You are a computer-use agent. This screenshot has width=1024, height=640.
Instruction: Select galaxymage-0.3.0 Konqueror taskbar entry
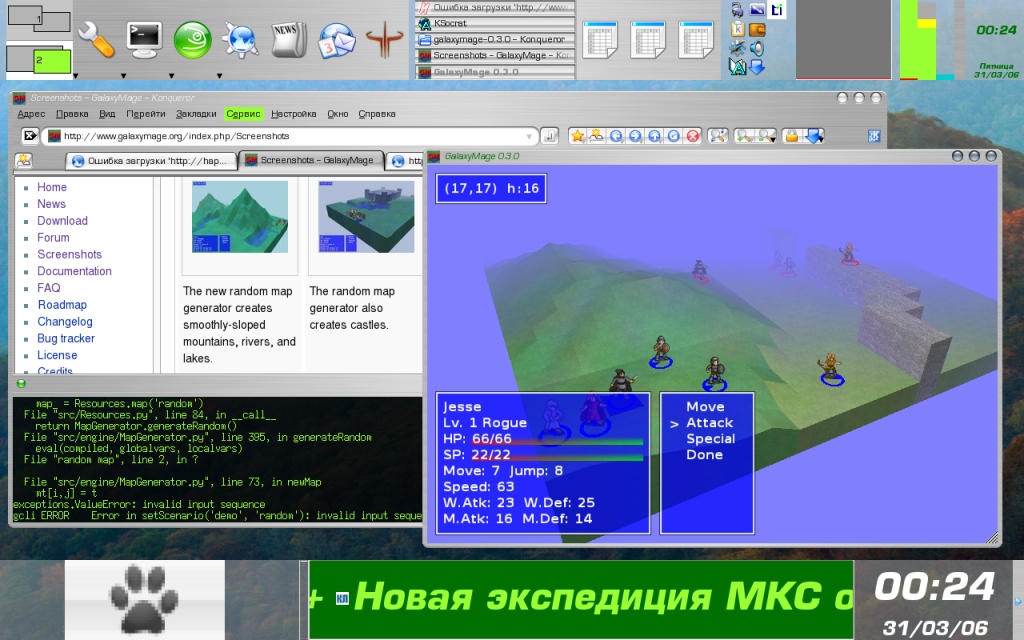click(x=495, y=39)
